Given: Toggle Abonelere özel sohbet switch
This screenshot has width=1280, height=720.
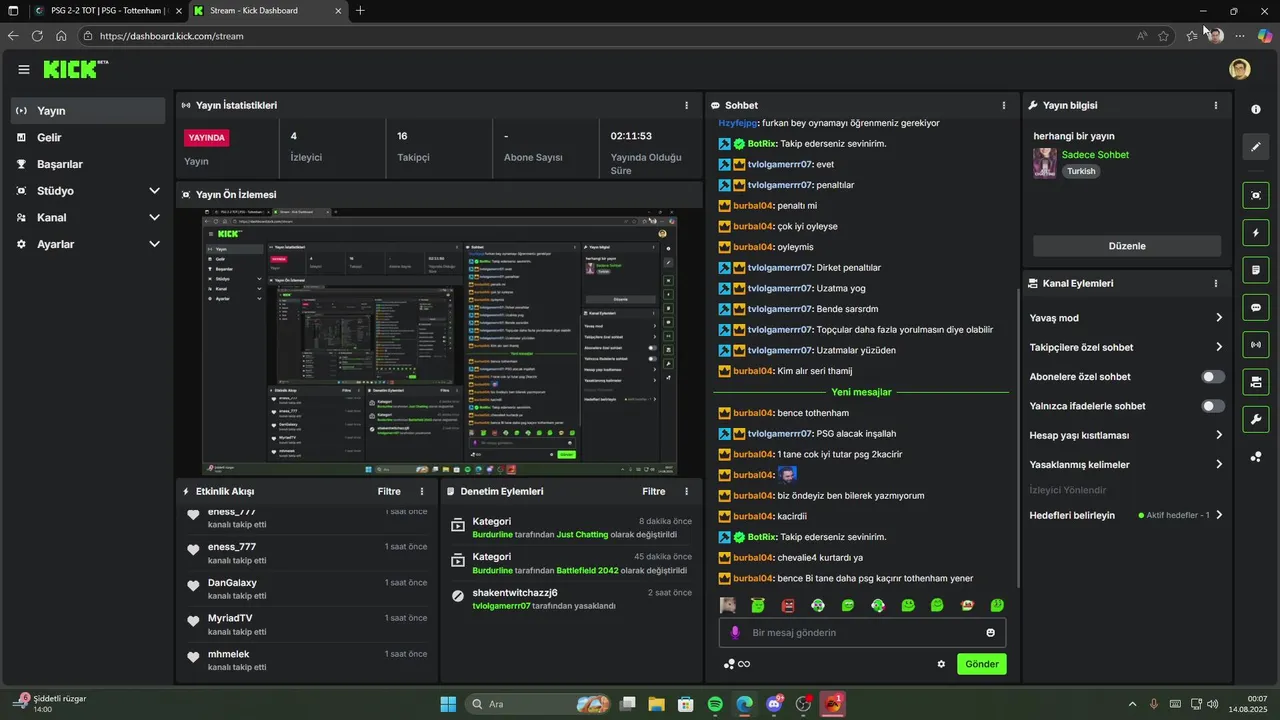Looking at the screenshot, I should 1213,377.
